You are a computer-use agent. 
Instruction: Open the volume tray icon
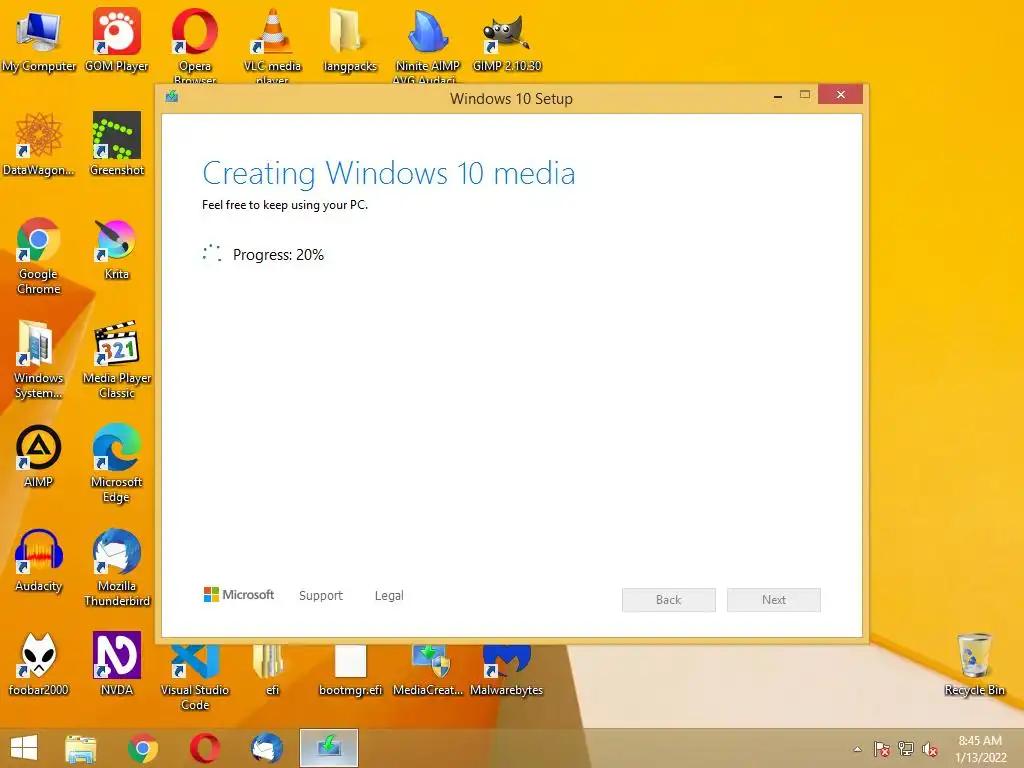point(930,749)
